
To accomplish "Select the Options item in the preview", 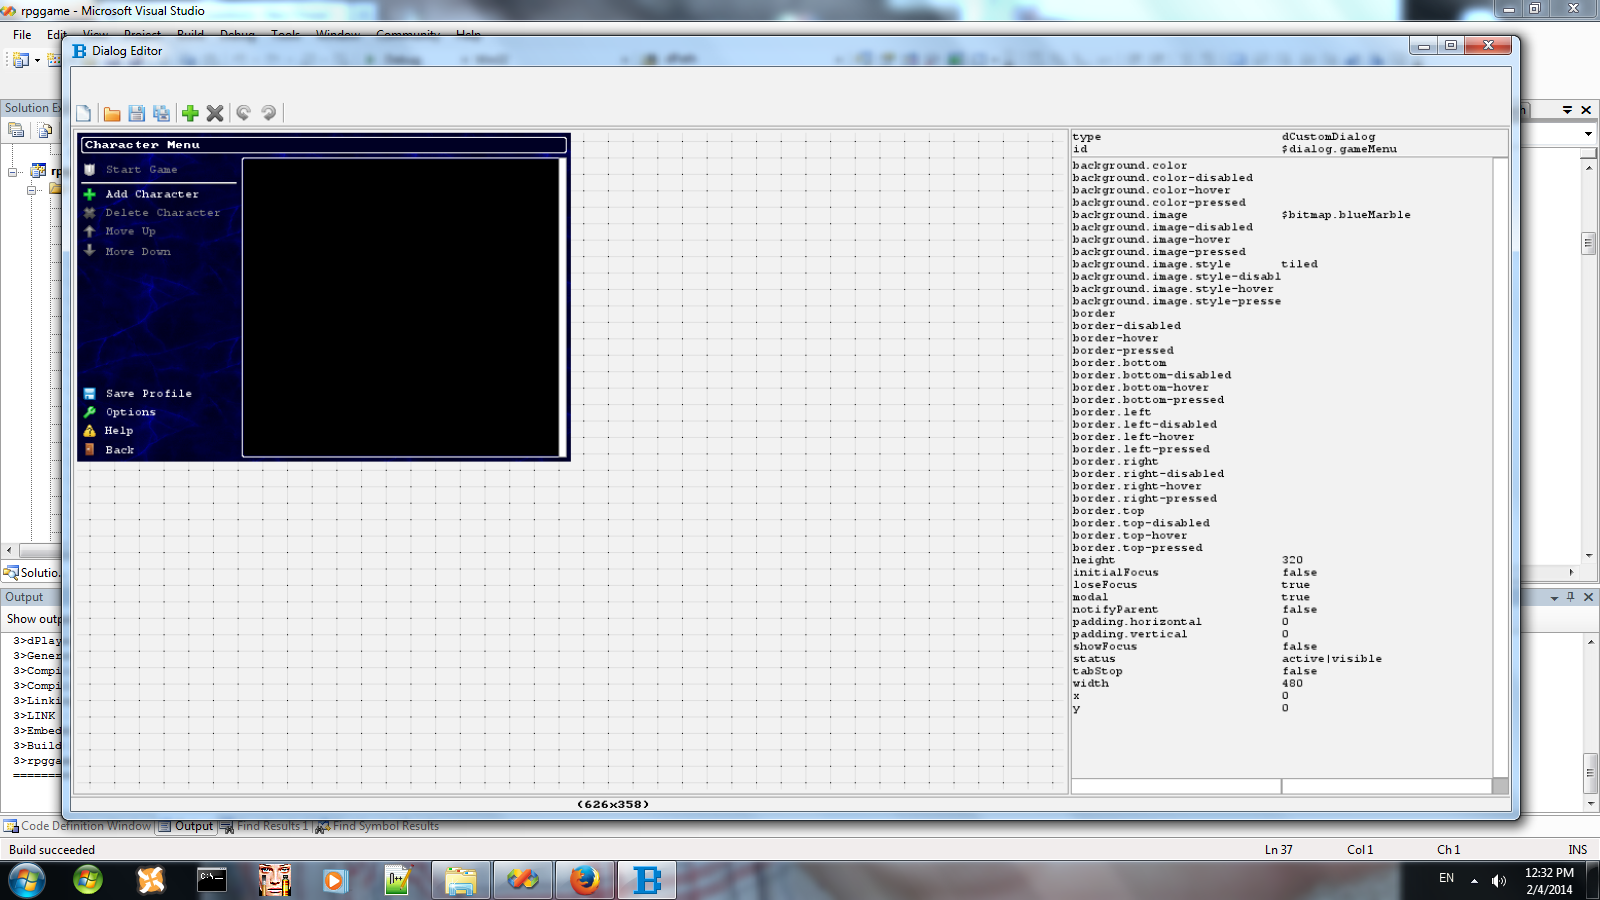I will pos(130,412).
